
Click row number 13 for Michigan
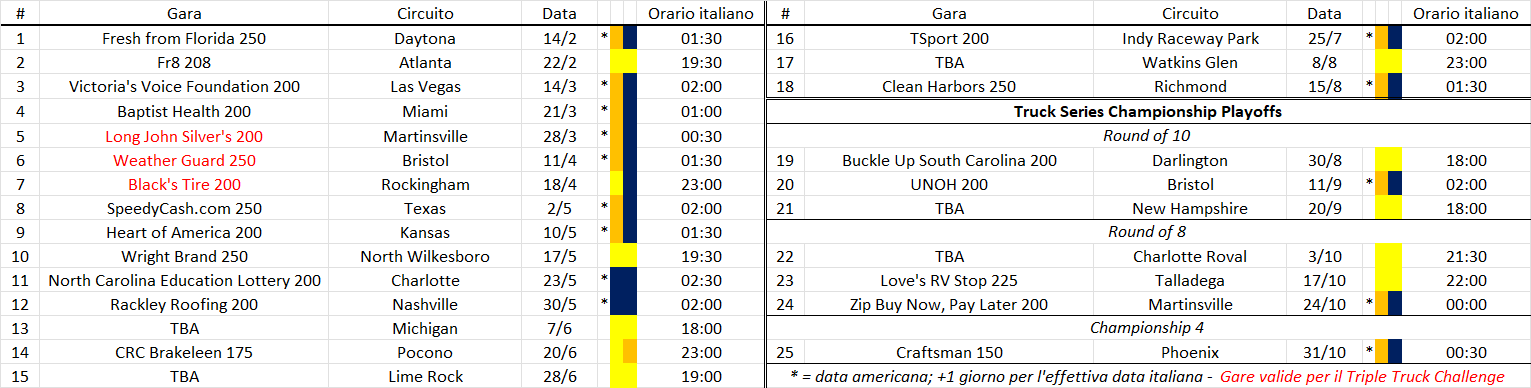(x=21, y=328)
